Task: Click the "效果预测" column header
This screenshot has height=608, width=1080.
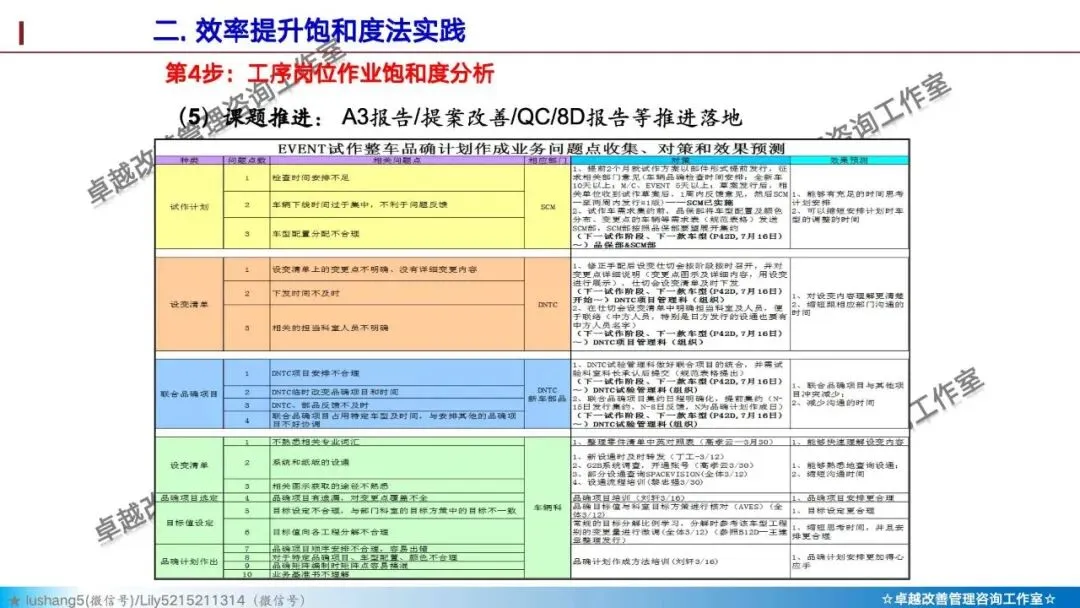Action: (849, 160)
